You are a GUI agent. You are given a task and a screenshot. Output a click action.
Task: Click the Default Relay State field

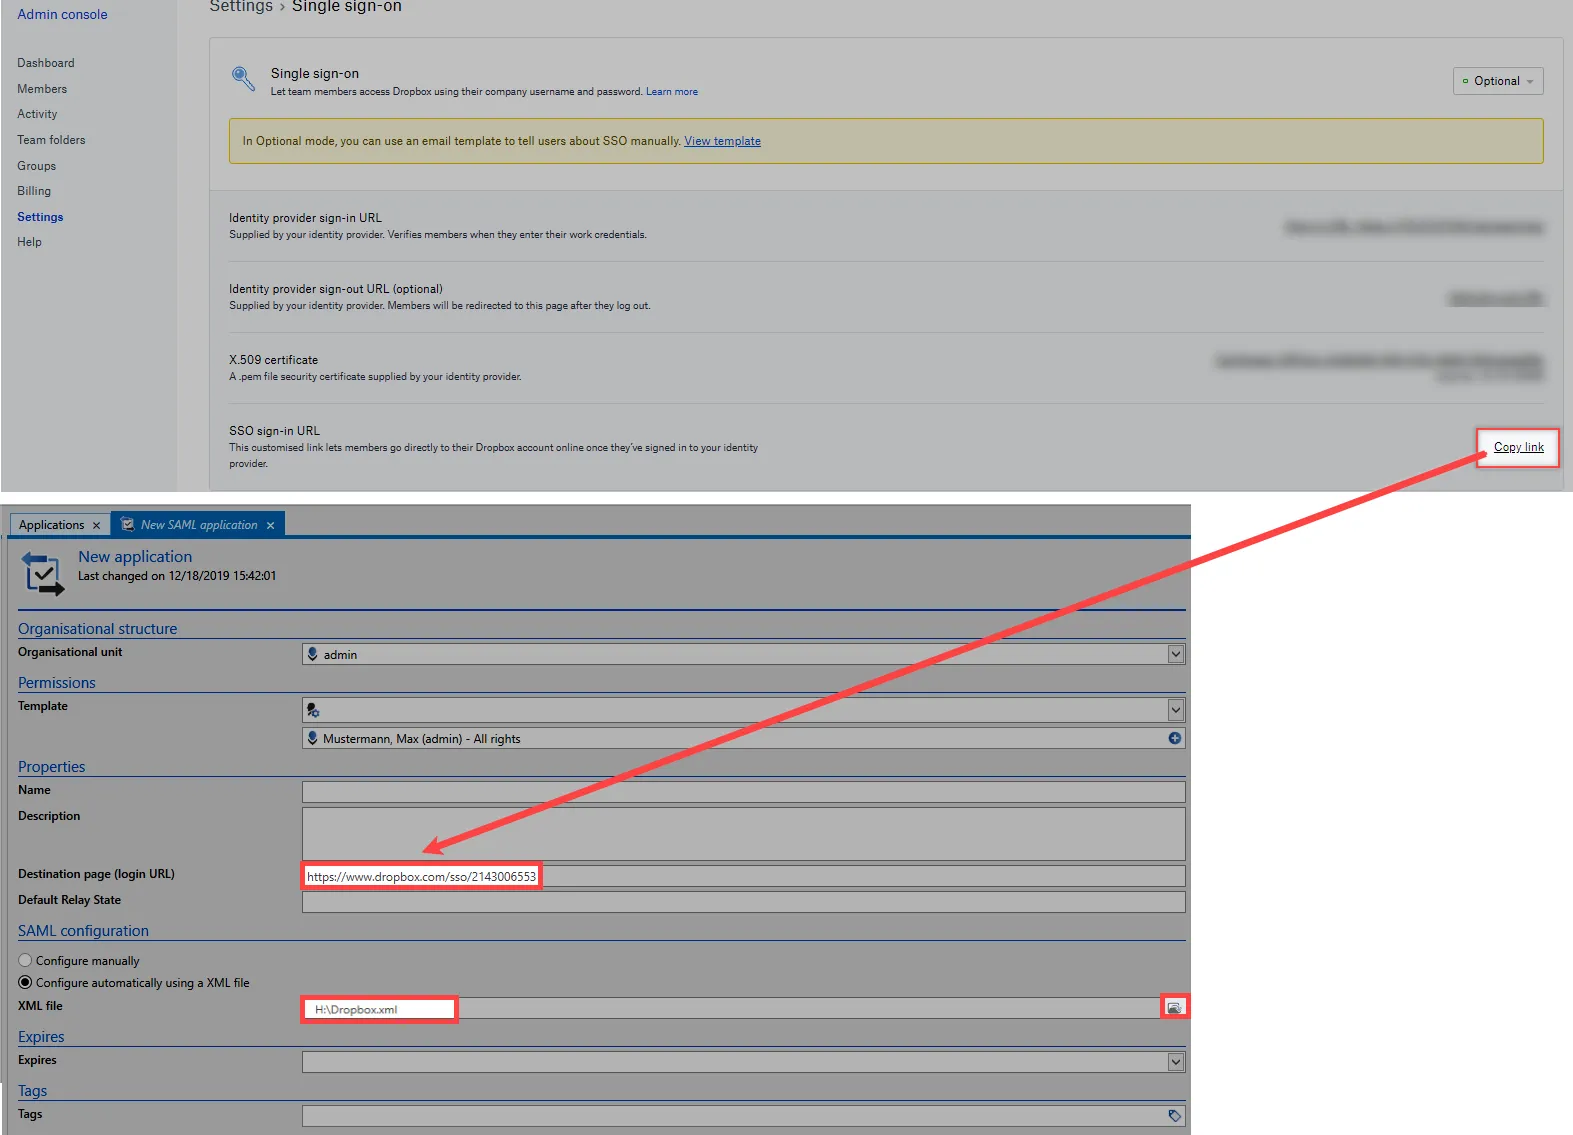click(x=743, y=902)
